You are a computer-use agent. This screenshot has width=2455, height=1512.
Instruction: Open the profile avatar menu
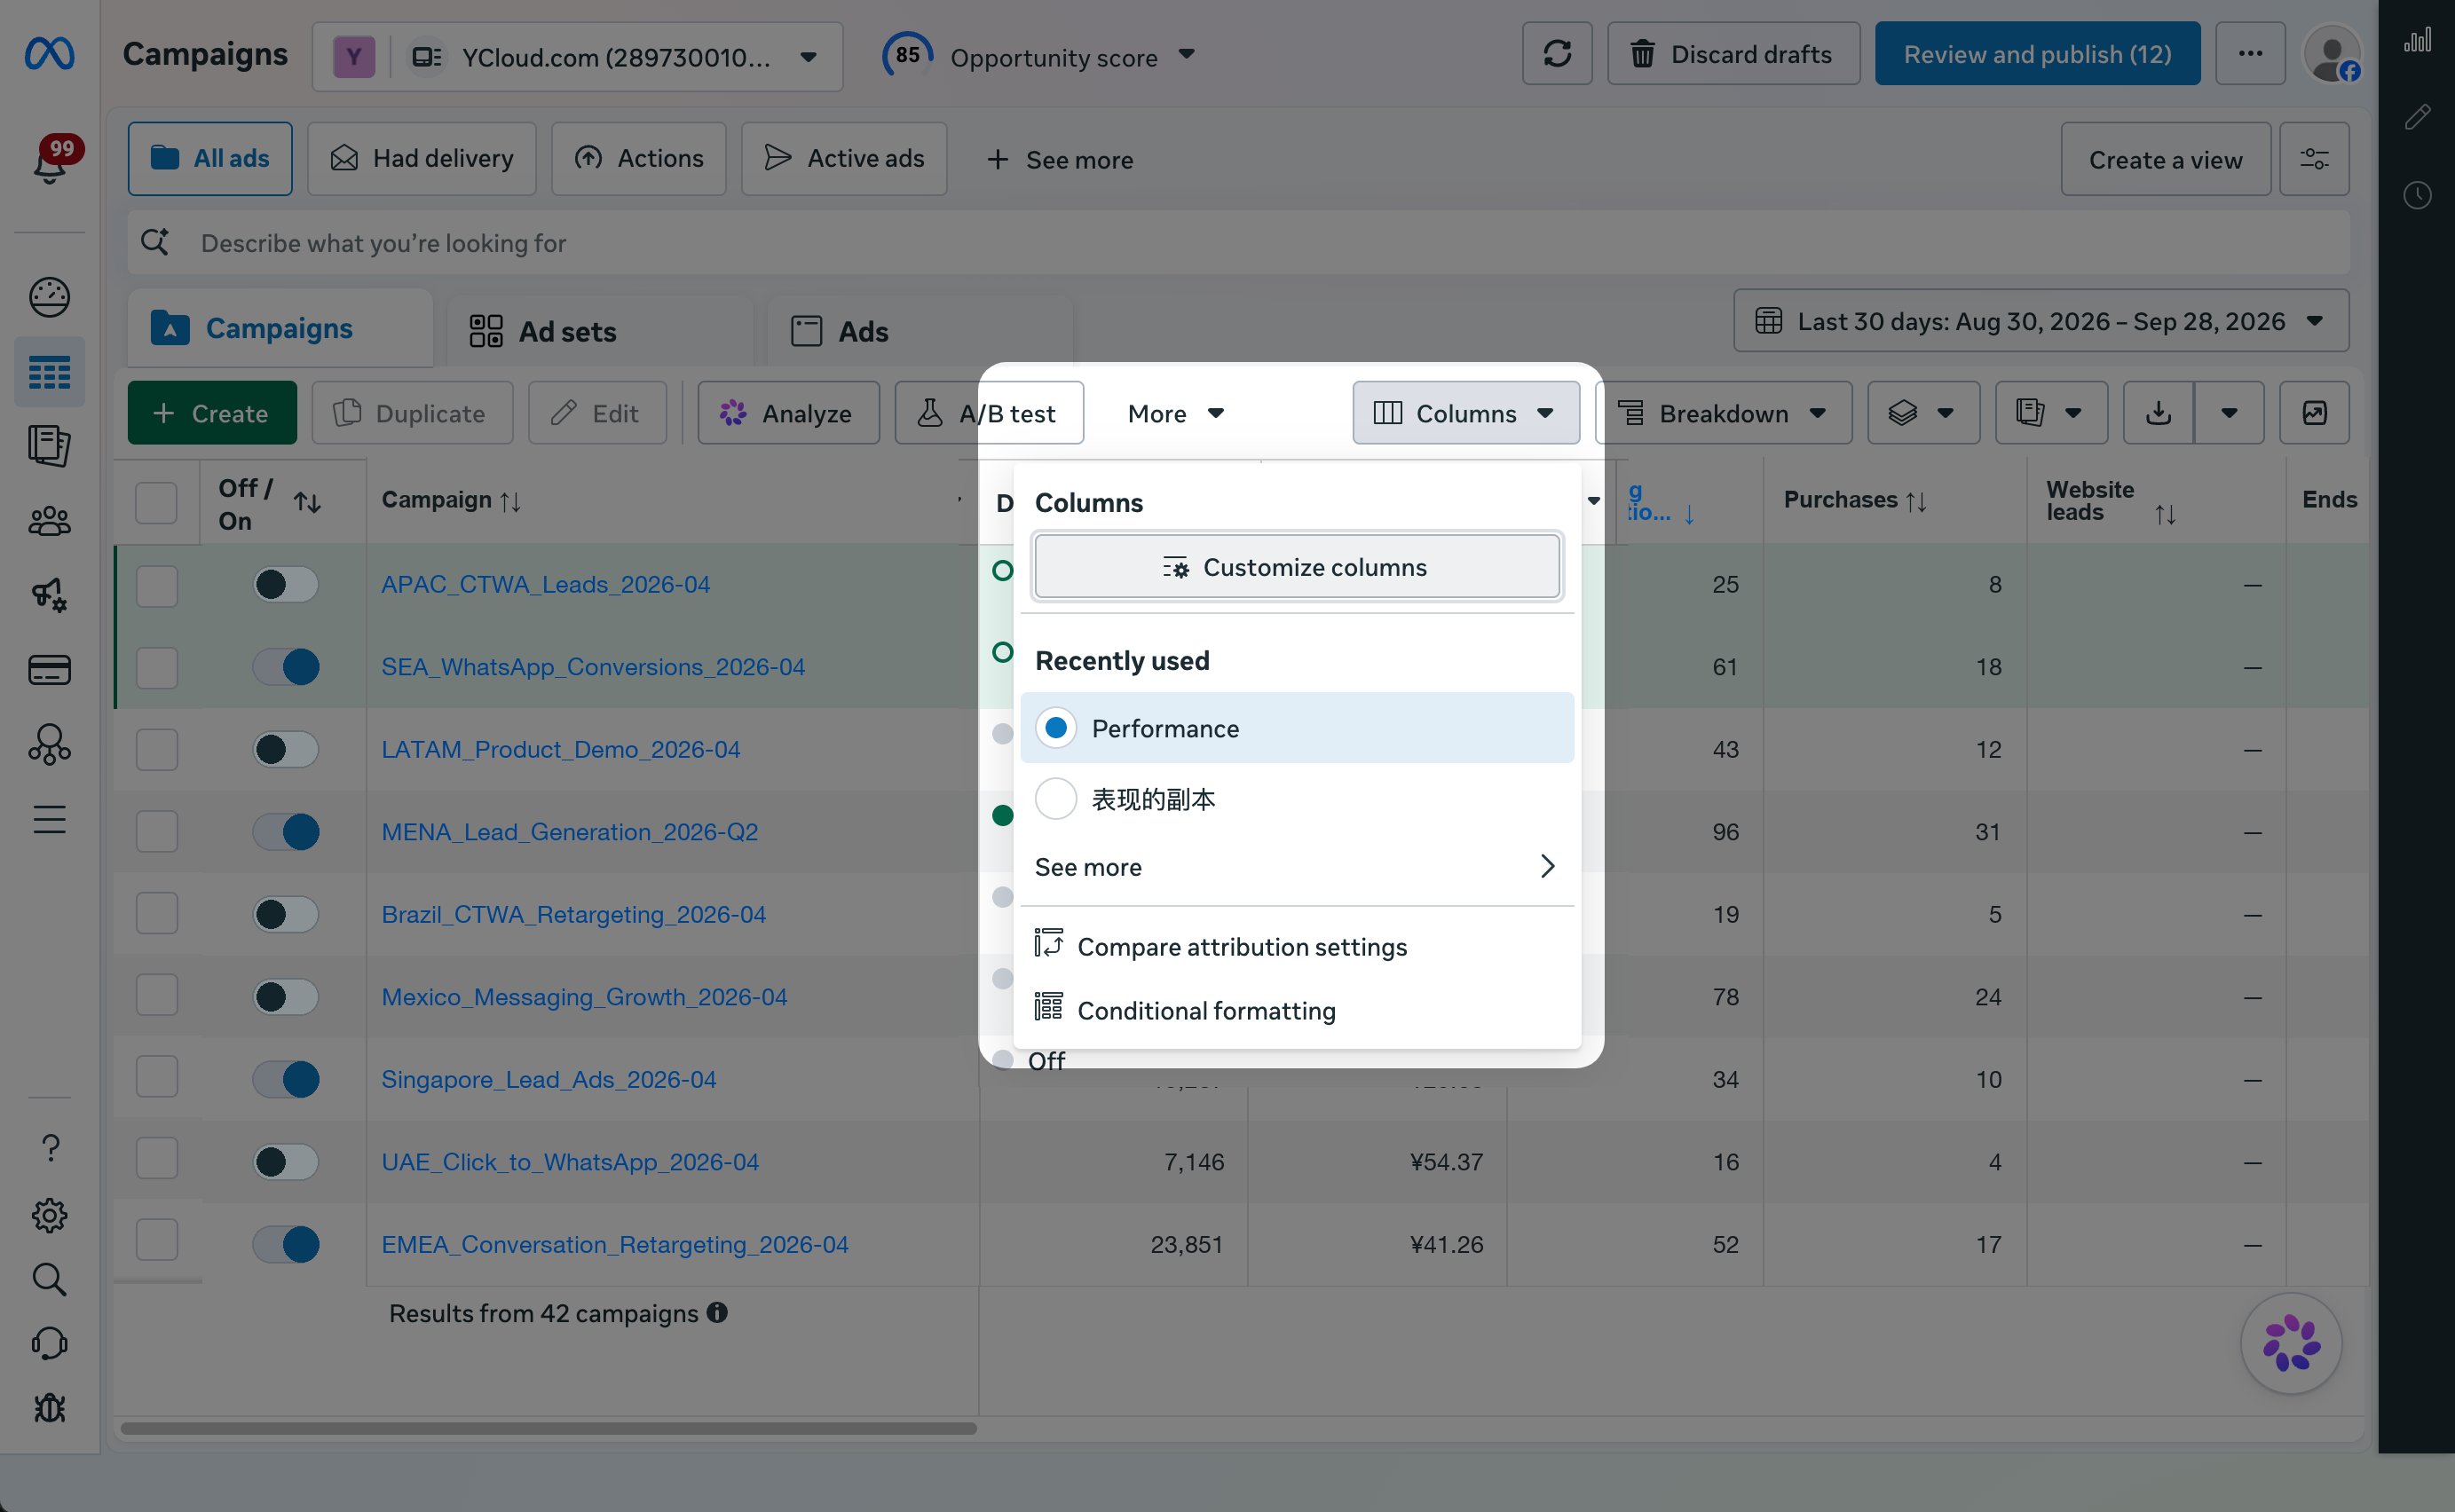(x=2332, y=54)
